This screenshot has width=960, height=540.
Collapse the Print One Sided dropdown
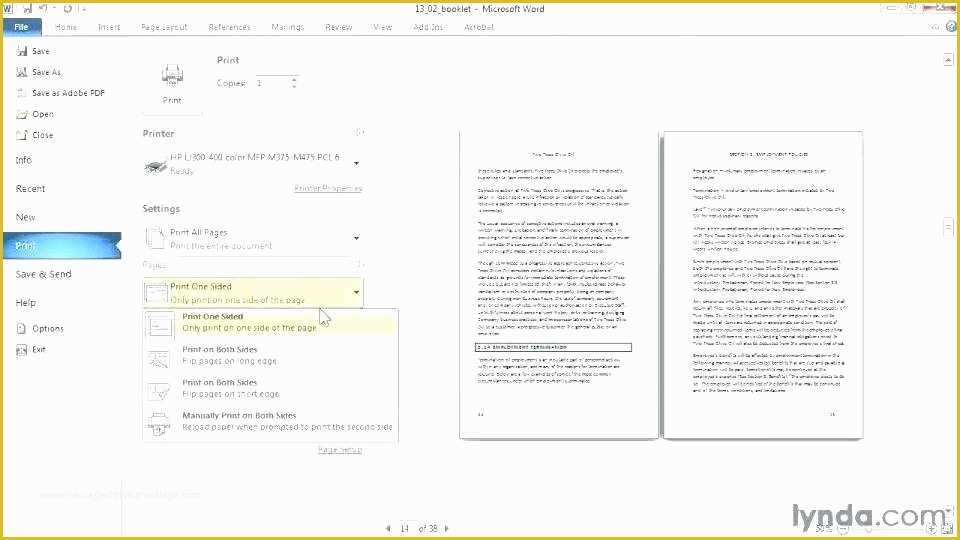pos(252,293)
